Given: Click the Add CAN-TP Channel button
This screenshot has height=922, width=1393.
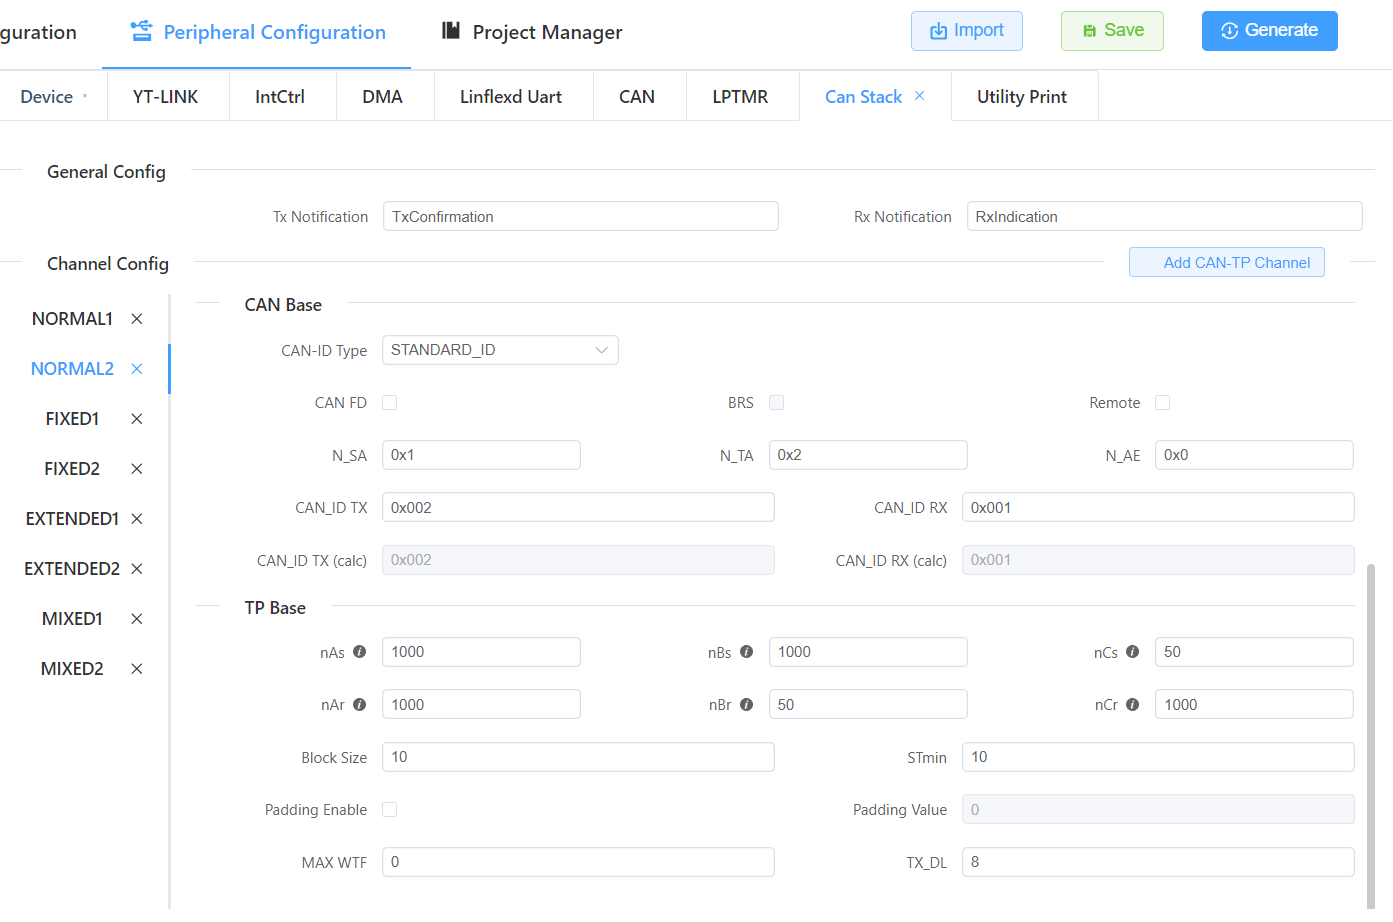Looking at the screenshot, I should (x=1226, y=263).
